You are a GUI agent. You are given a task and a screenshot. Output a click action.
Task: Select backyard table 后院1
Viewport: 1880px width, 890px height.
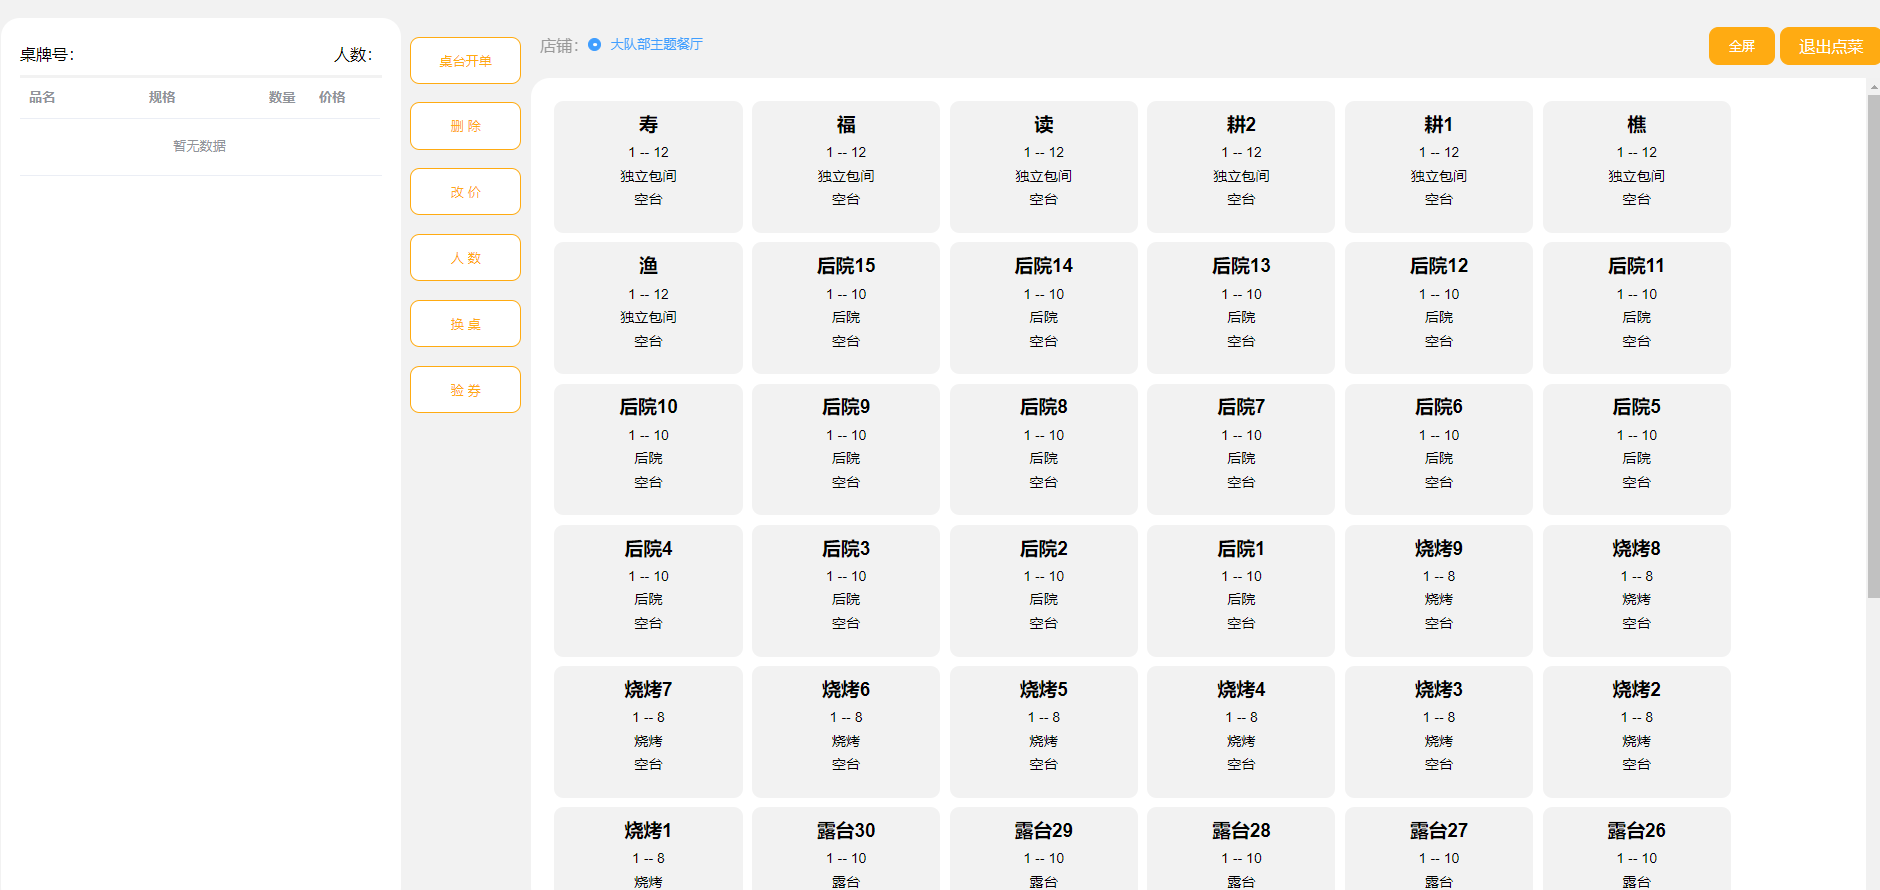[1240, 590]
